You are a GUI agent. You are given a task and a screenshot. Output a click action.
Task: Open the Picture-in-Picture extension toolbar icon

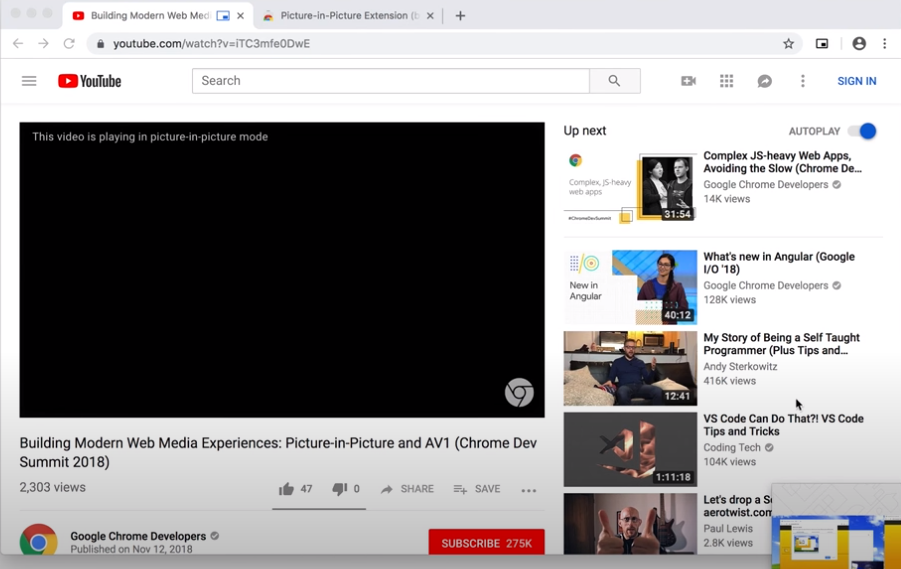pos(822,44)
